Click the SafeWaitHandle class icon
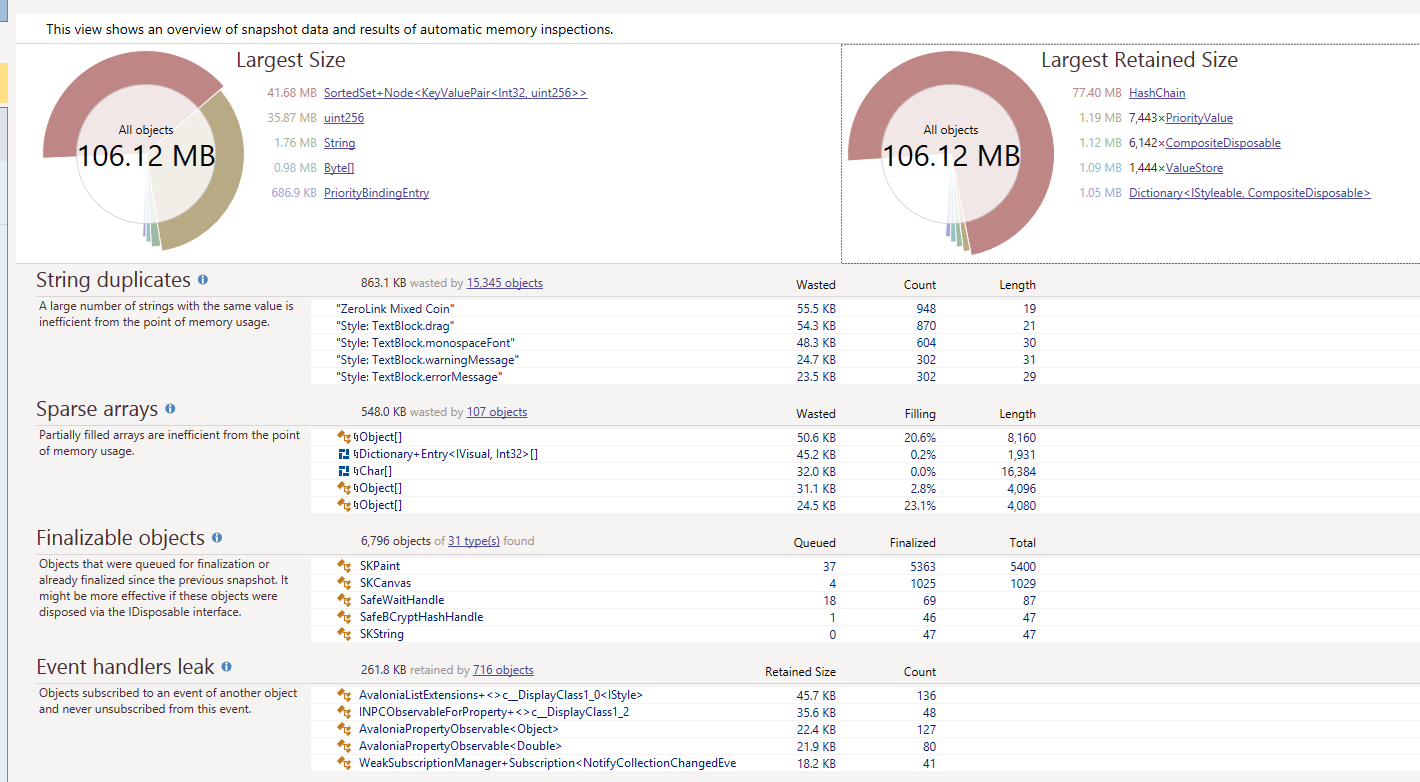 click(x=344, y=600)
